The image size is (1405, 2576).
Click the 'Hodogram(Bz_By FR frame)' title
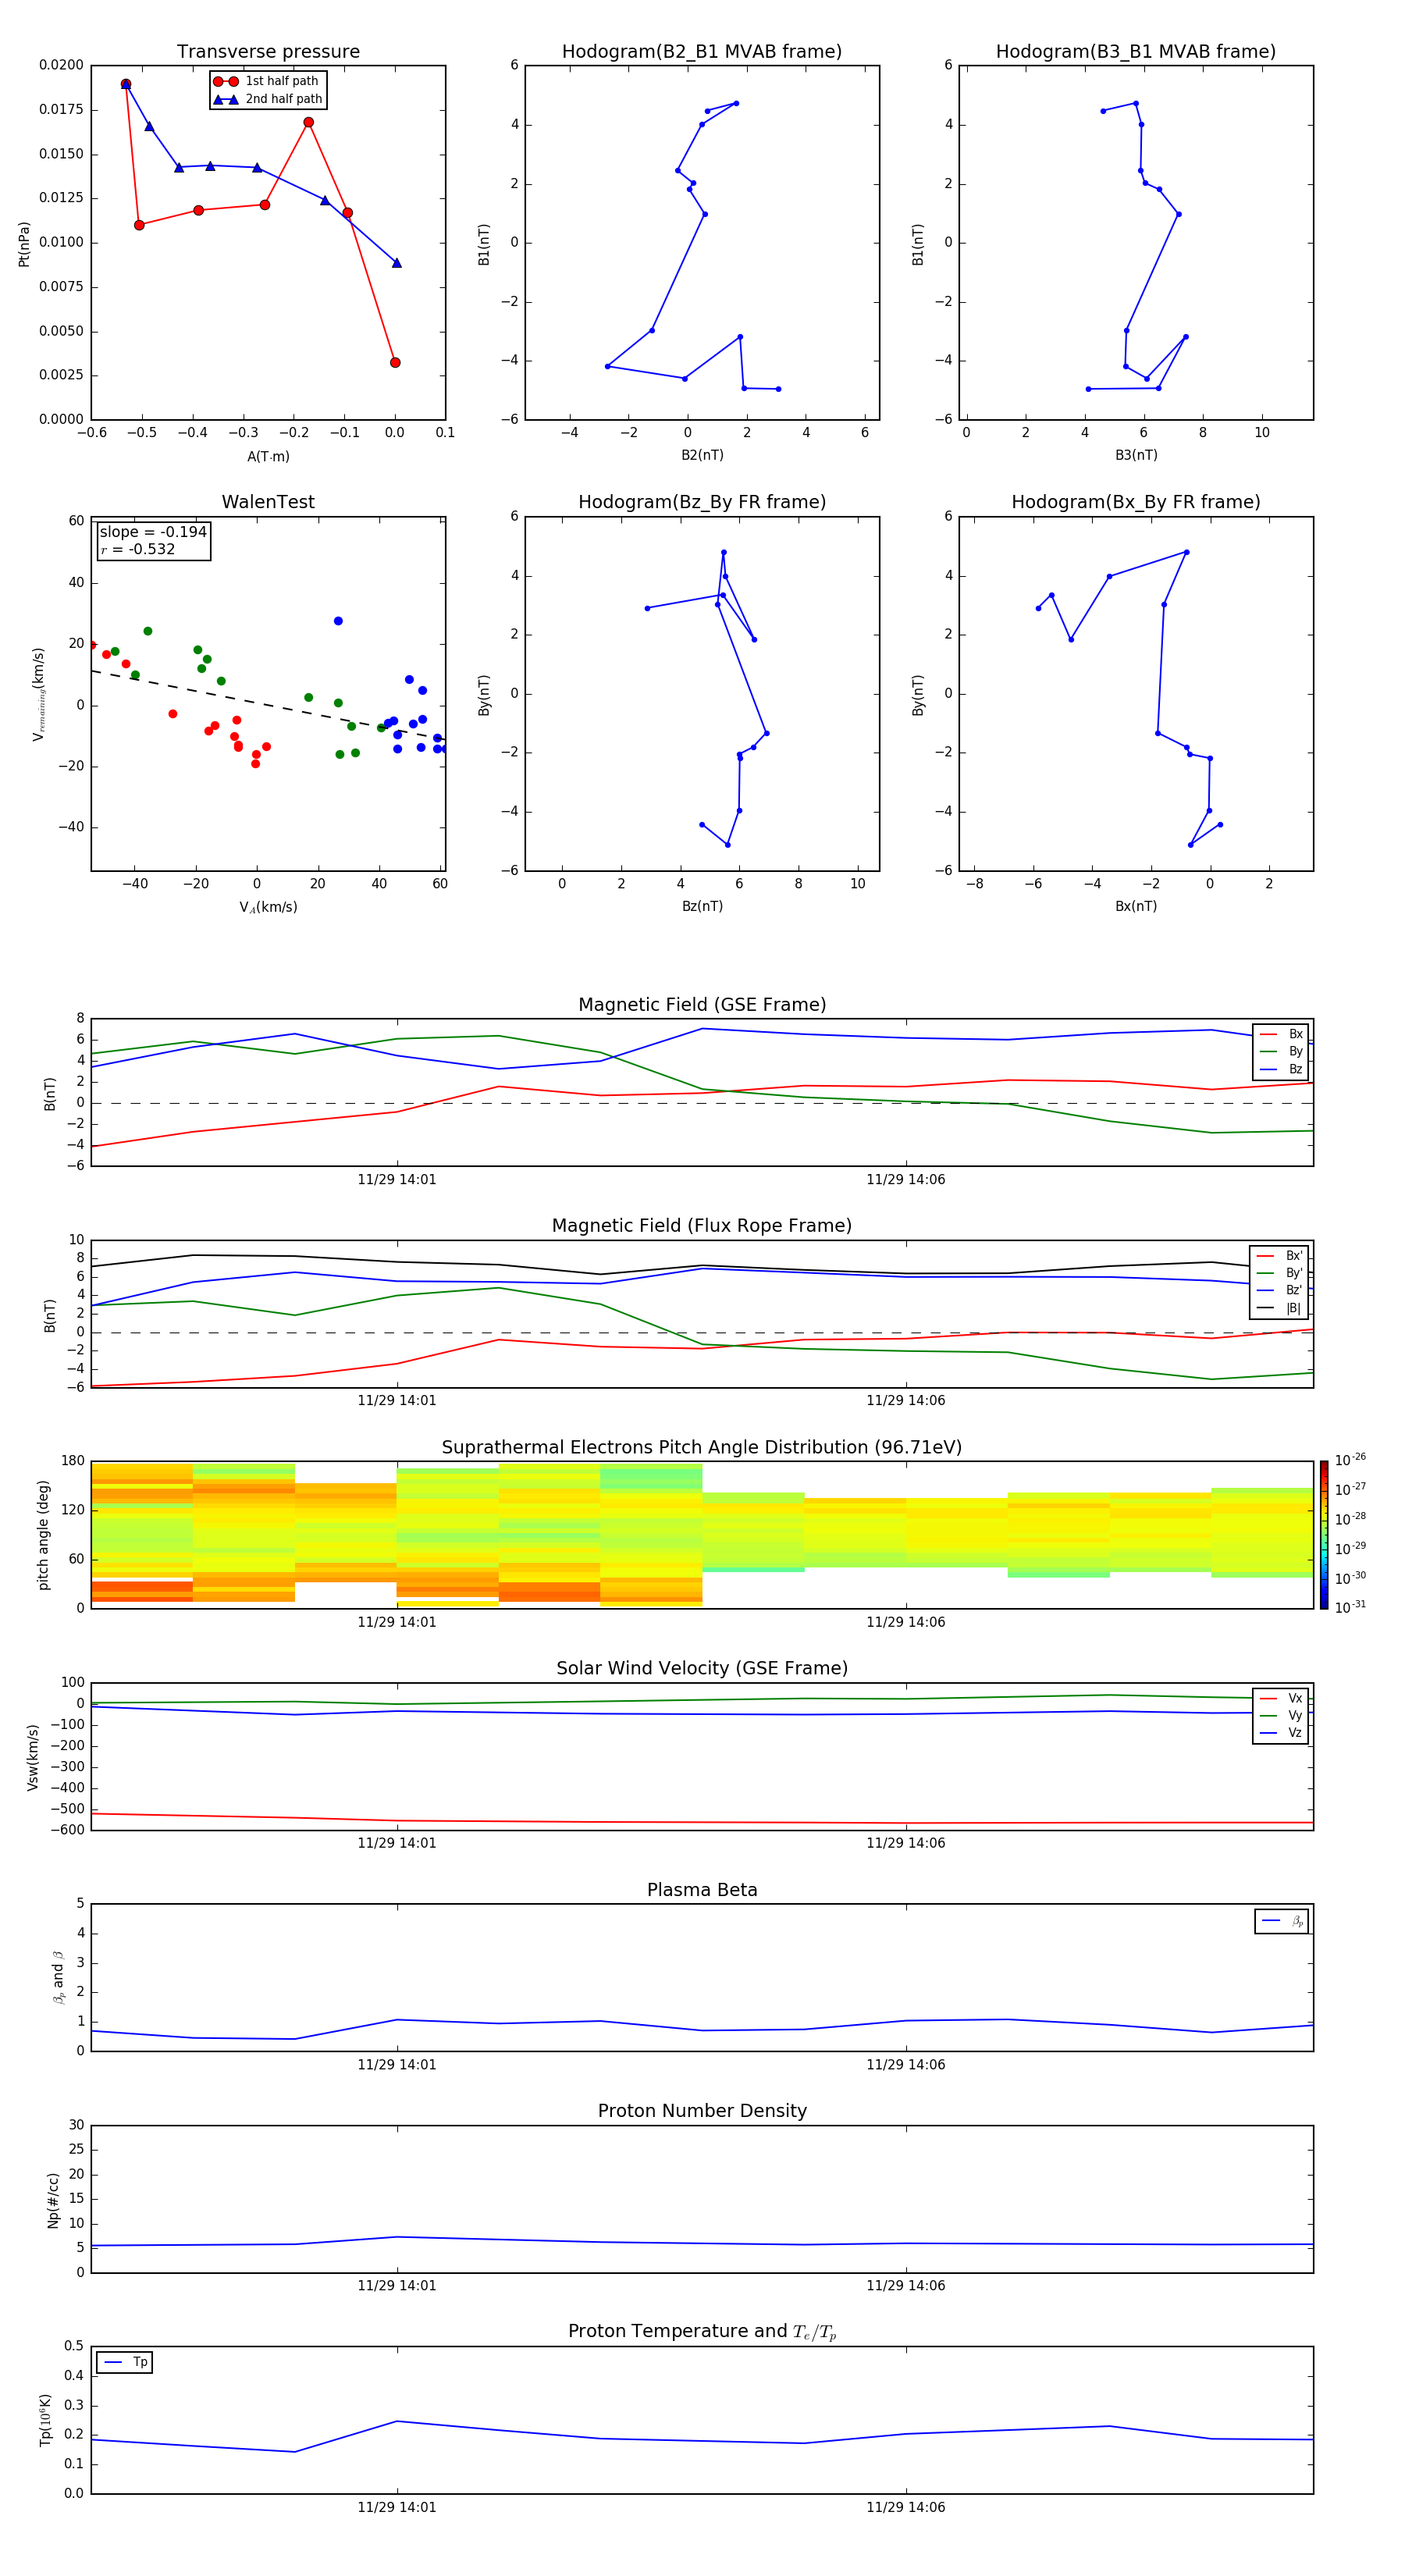click(702, 502)
